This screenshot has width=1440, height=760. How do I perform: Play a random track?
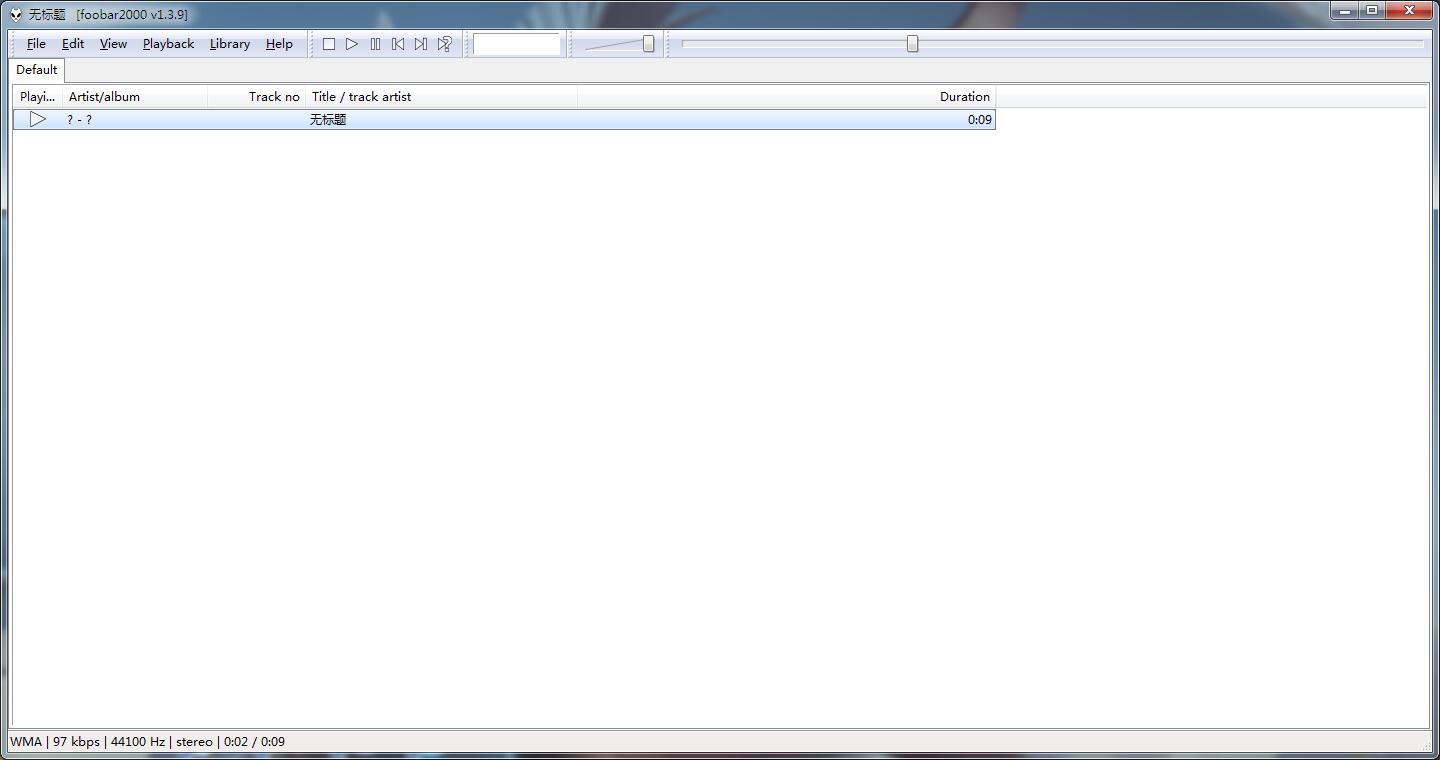[x=445, y=44]
